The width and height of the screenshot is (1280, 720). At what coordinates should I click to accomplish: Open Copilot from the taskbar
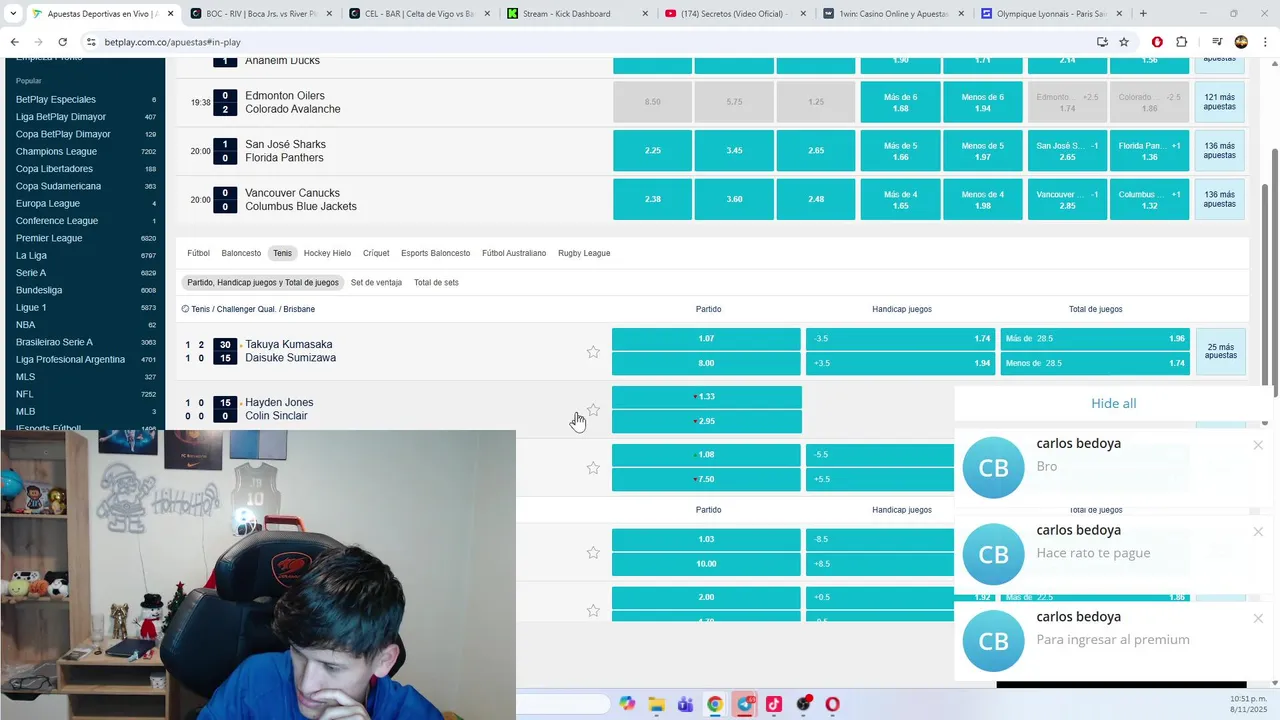point(627,704)
